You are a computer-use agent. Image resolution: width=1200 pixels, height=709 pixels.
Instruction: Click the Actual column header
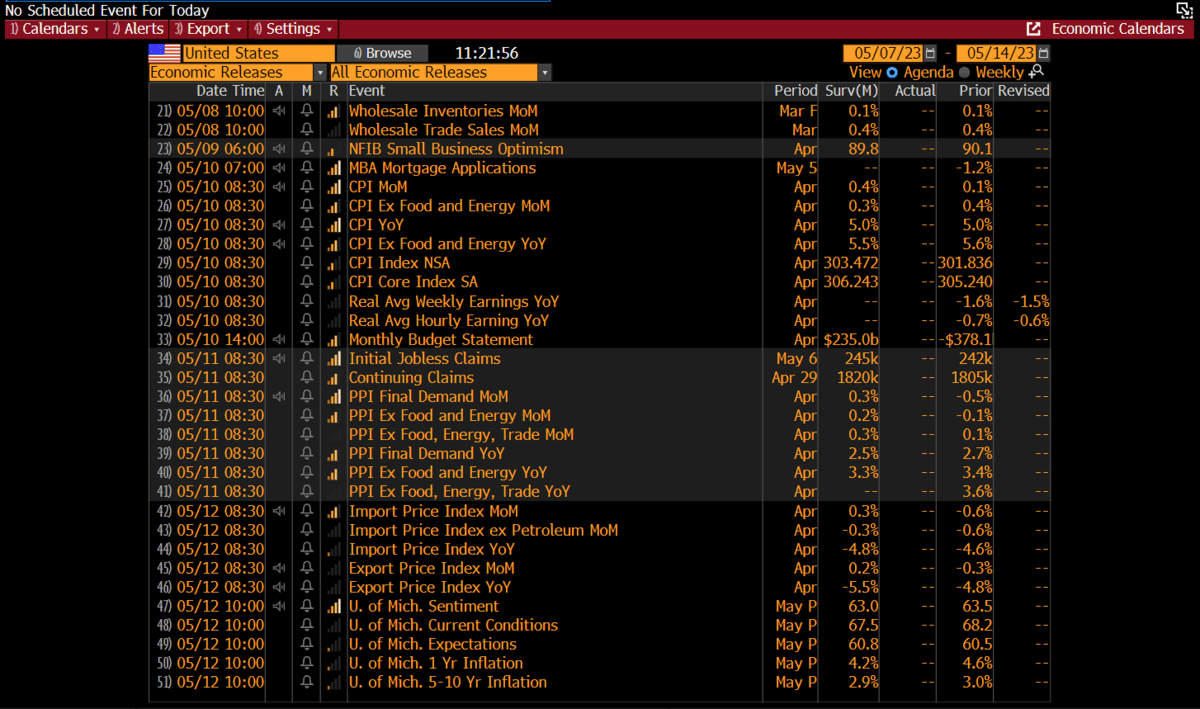tap(915, 91)
